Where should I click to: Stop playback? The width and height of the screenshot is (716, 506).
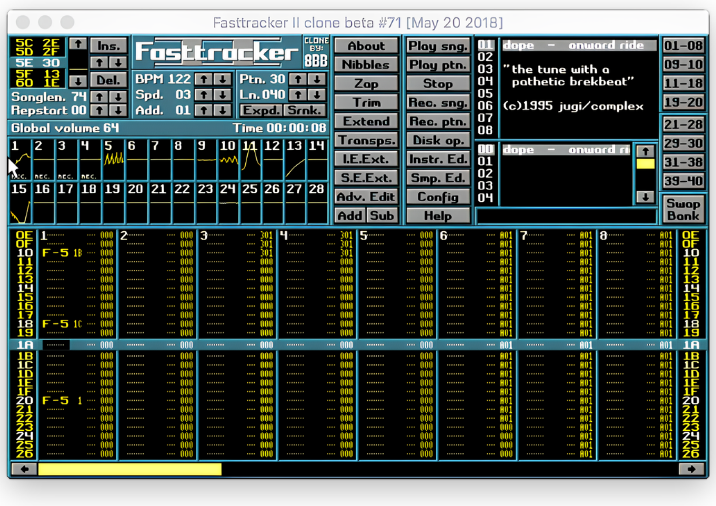[438, 84]
